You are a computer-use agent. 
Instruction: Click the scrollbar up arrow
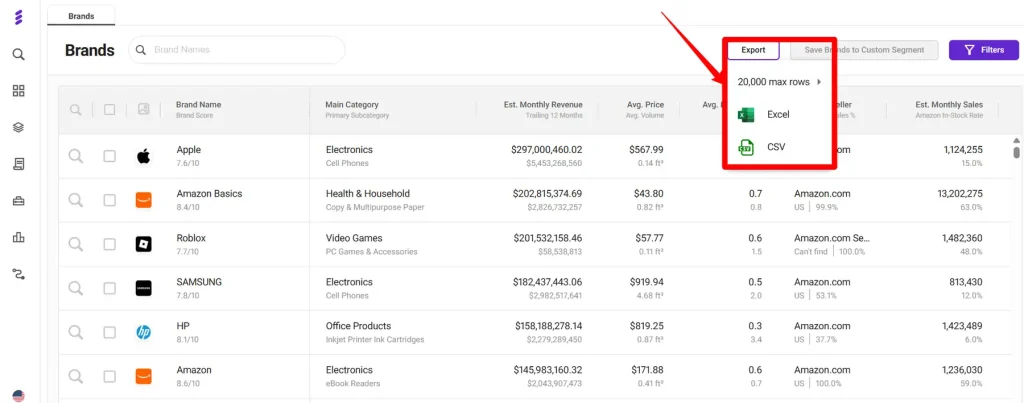(x=1016, y=140)
